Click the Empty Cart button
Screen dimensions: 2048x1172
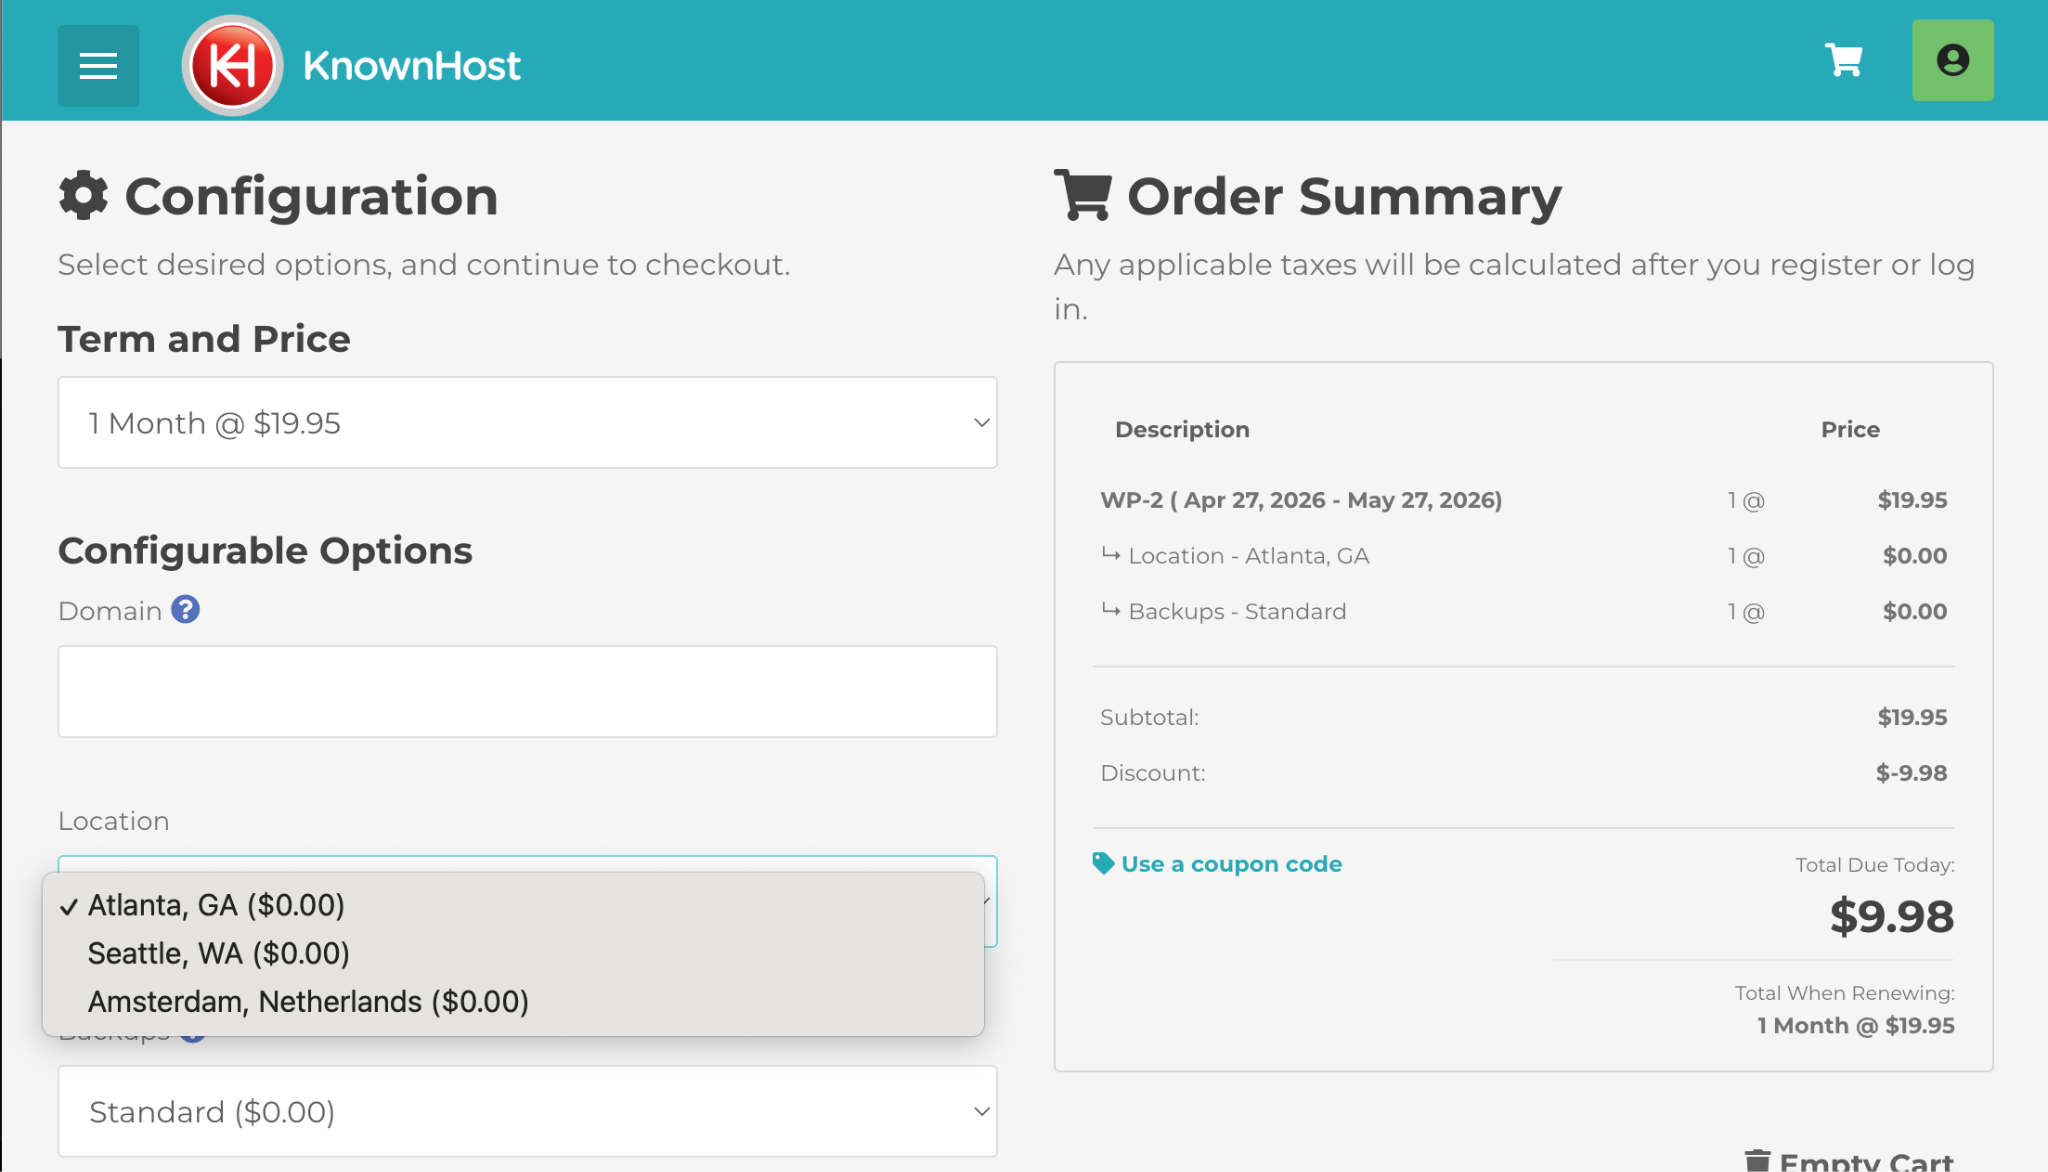[x=1849, y=1161]
